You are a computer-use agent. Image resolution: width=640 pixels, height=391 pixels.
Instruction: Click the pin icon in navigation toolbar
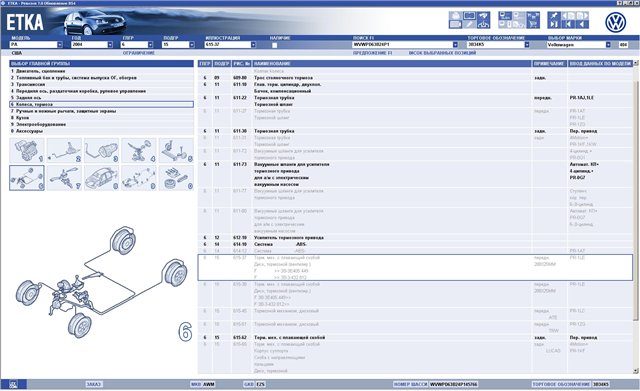point(554,16)
